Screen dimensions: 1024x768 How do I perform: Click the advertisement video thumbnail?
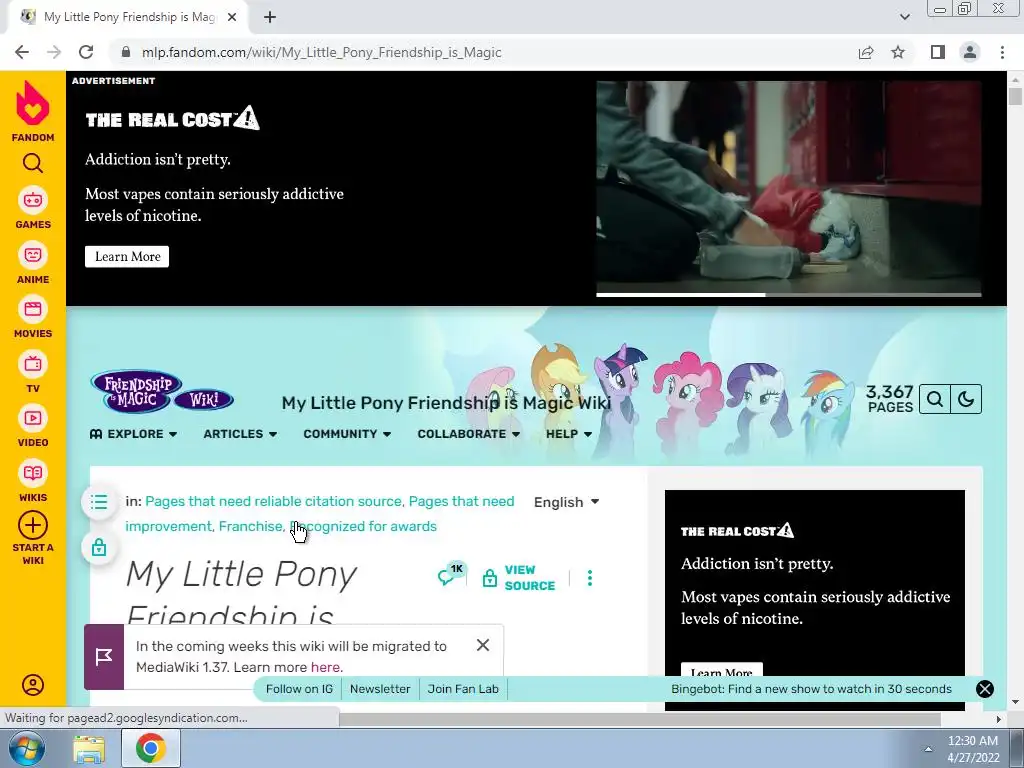(x=788, y=187)
